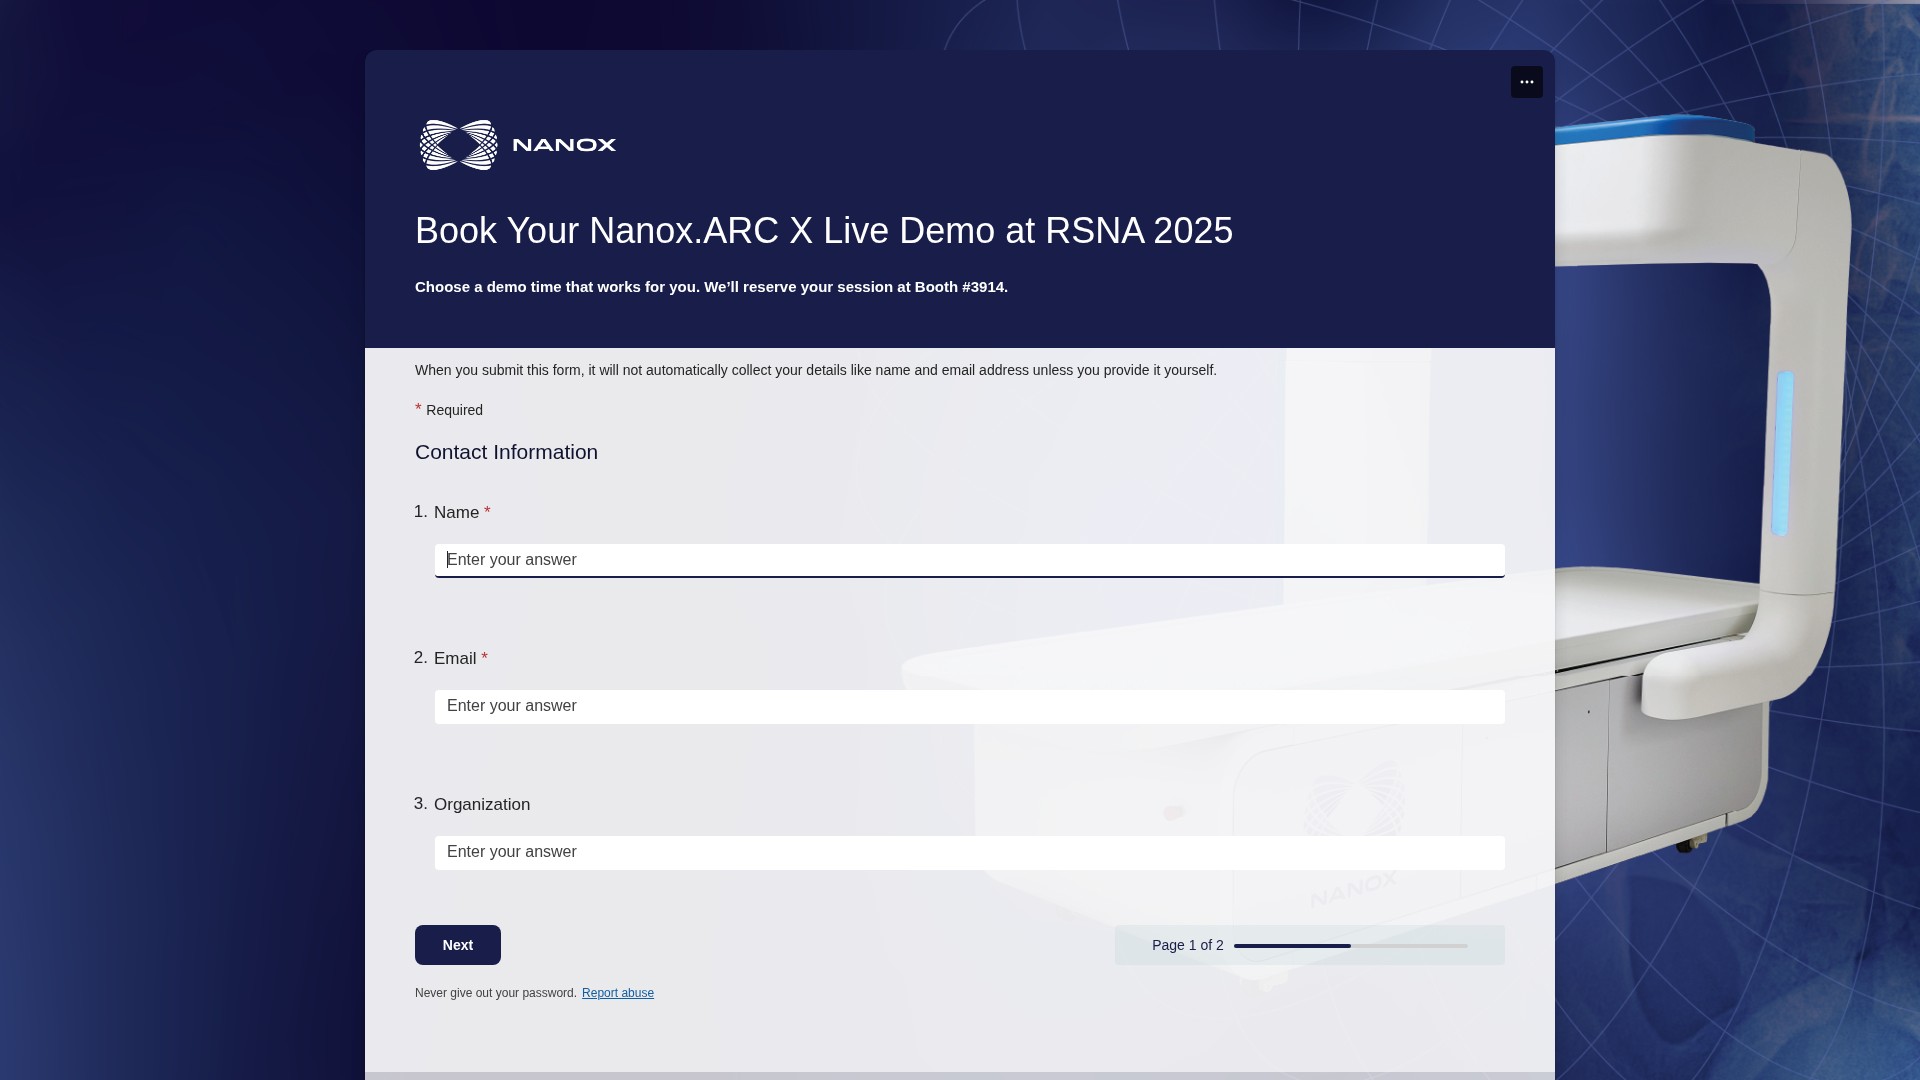1920x1080 pixels.
Task: Open the Report abuse link
Action: pos(618,993)
